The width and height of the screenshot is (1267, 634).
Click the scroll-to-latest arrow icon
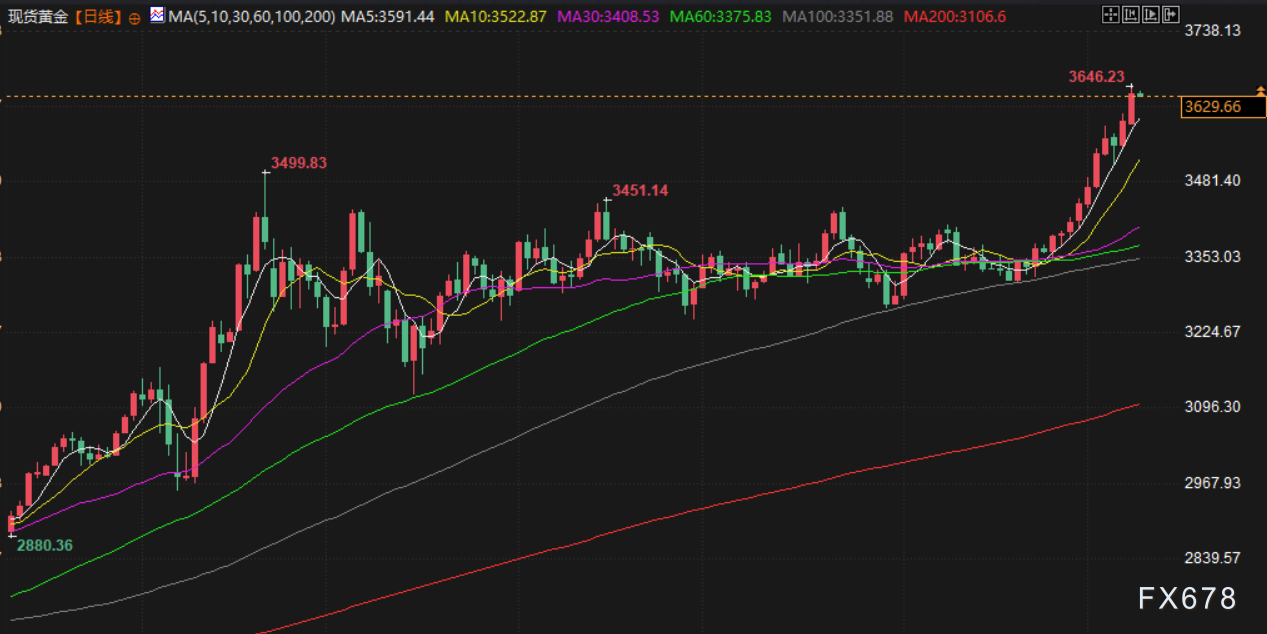[1171, 15]
